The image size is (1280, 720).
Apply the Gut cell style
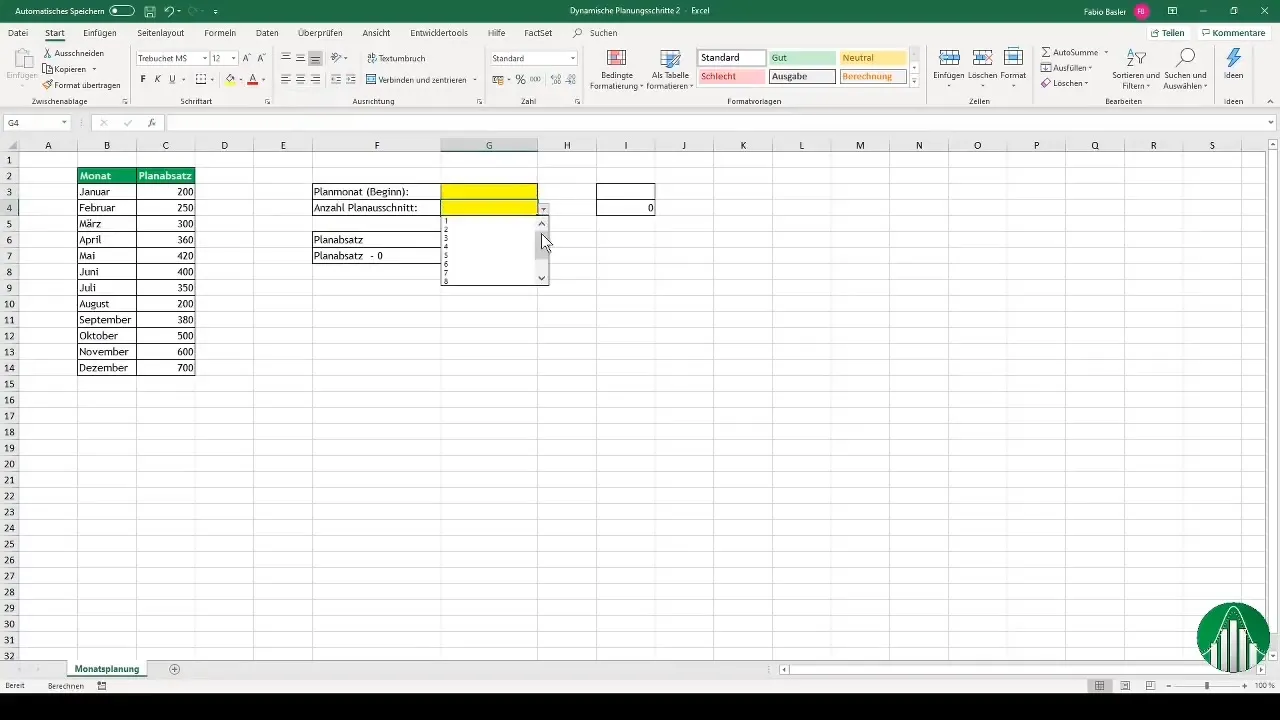pos(802,58)
